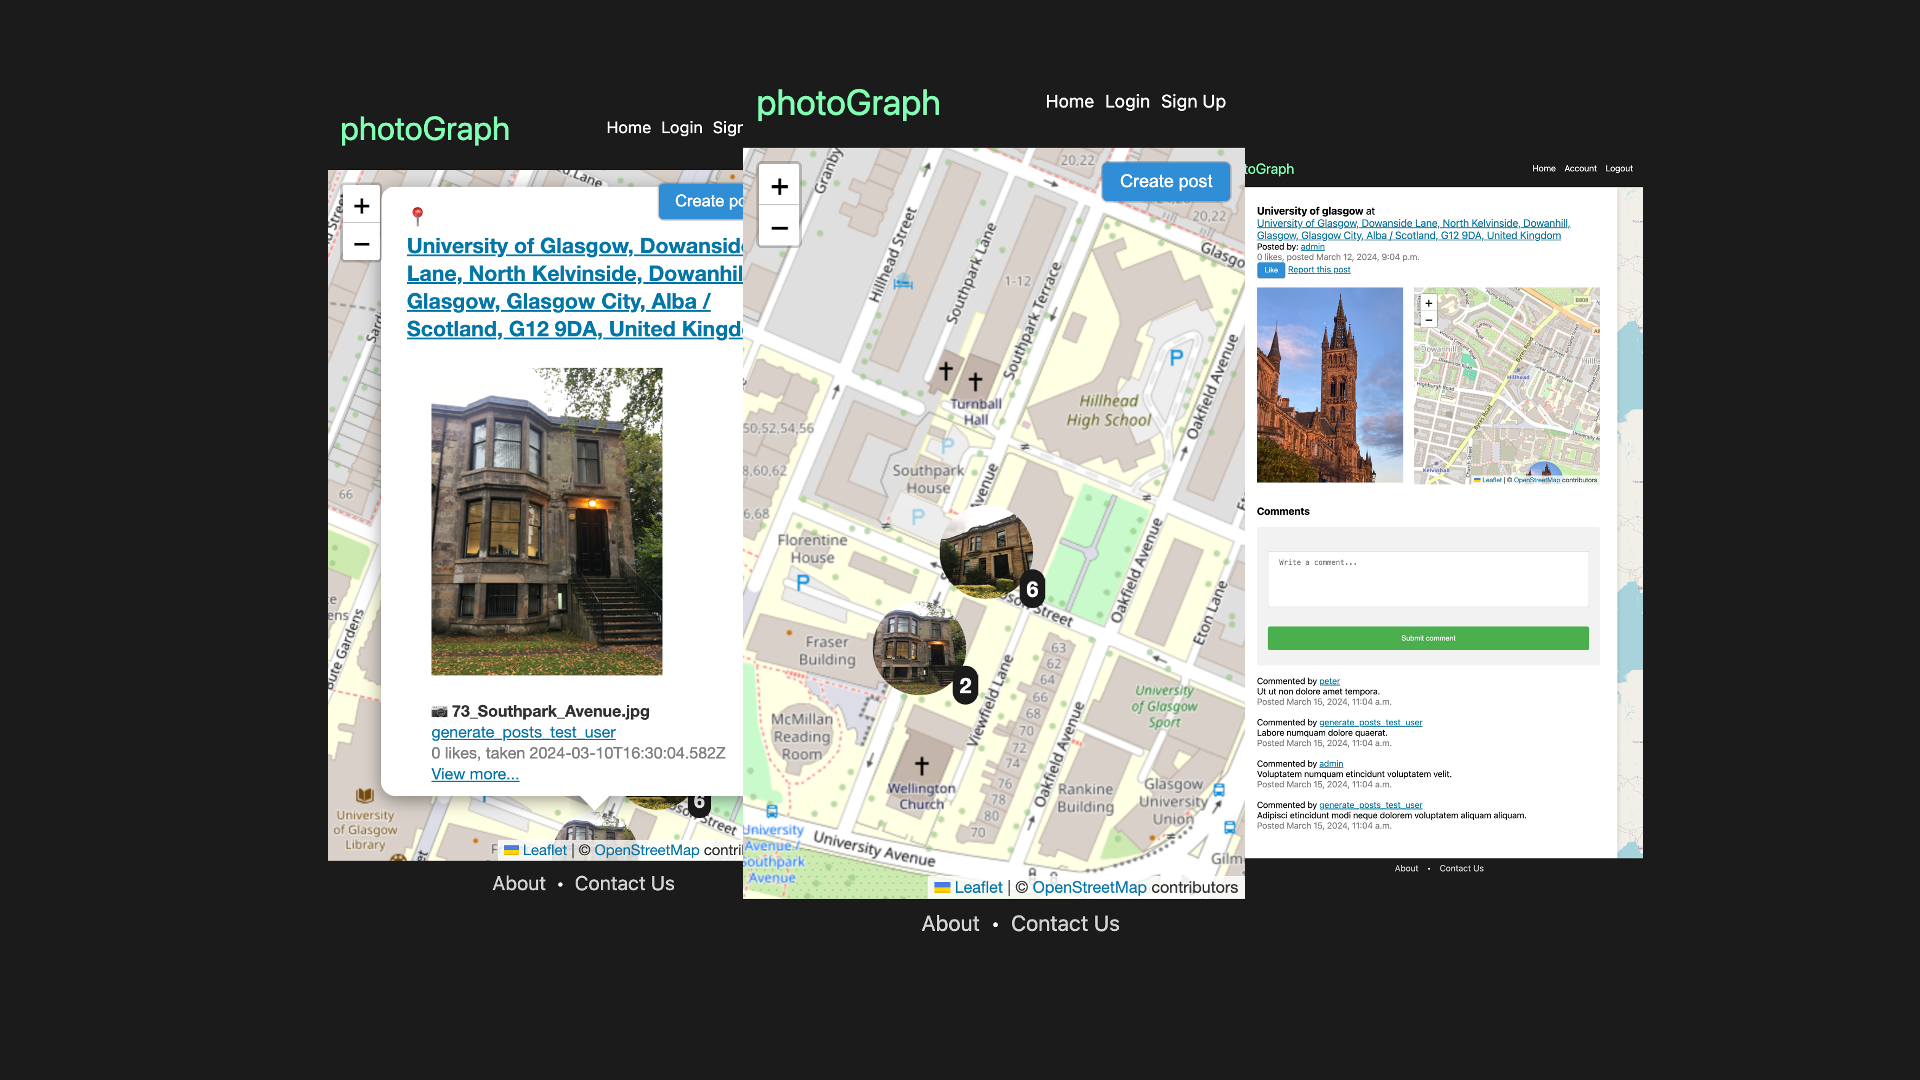
Task: Click the 'Labore numquam dolore quaerat.' comment text
Action: (x=1322, y=733)
